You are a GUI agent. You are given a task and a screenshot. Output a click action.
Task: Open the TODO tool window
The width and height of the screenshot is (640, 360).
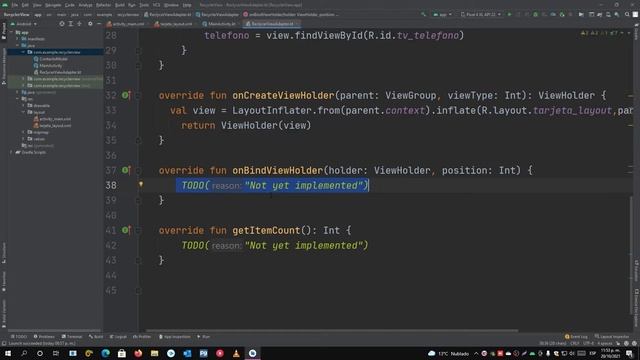coord(19,337)
